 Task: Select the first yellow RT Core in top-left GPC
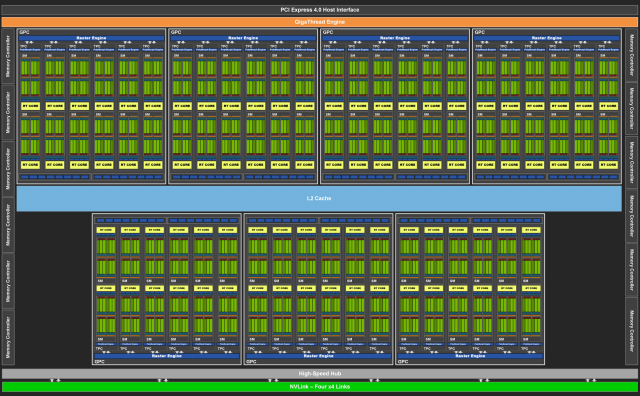[x=31, y=106]
